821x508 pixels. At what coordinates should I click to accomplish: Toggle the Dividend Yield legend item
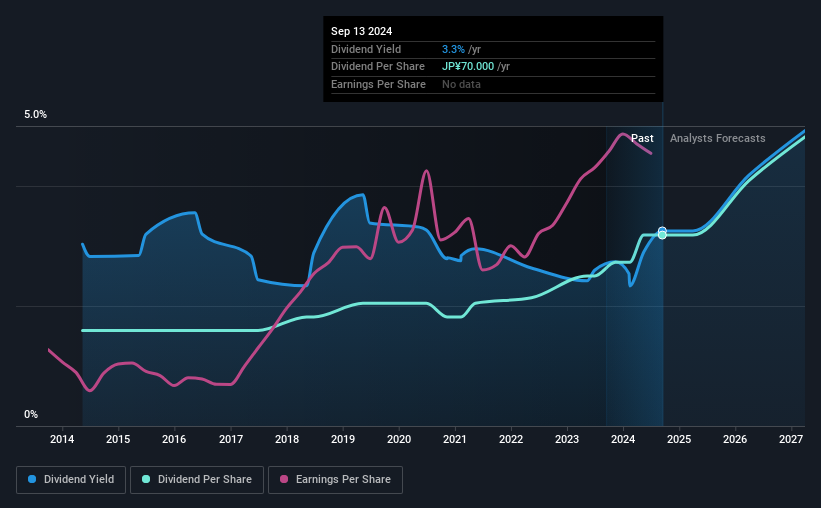(x=71, y=480)
